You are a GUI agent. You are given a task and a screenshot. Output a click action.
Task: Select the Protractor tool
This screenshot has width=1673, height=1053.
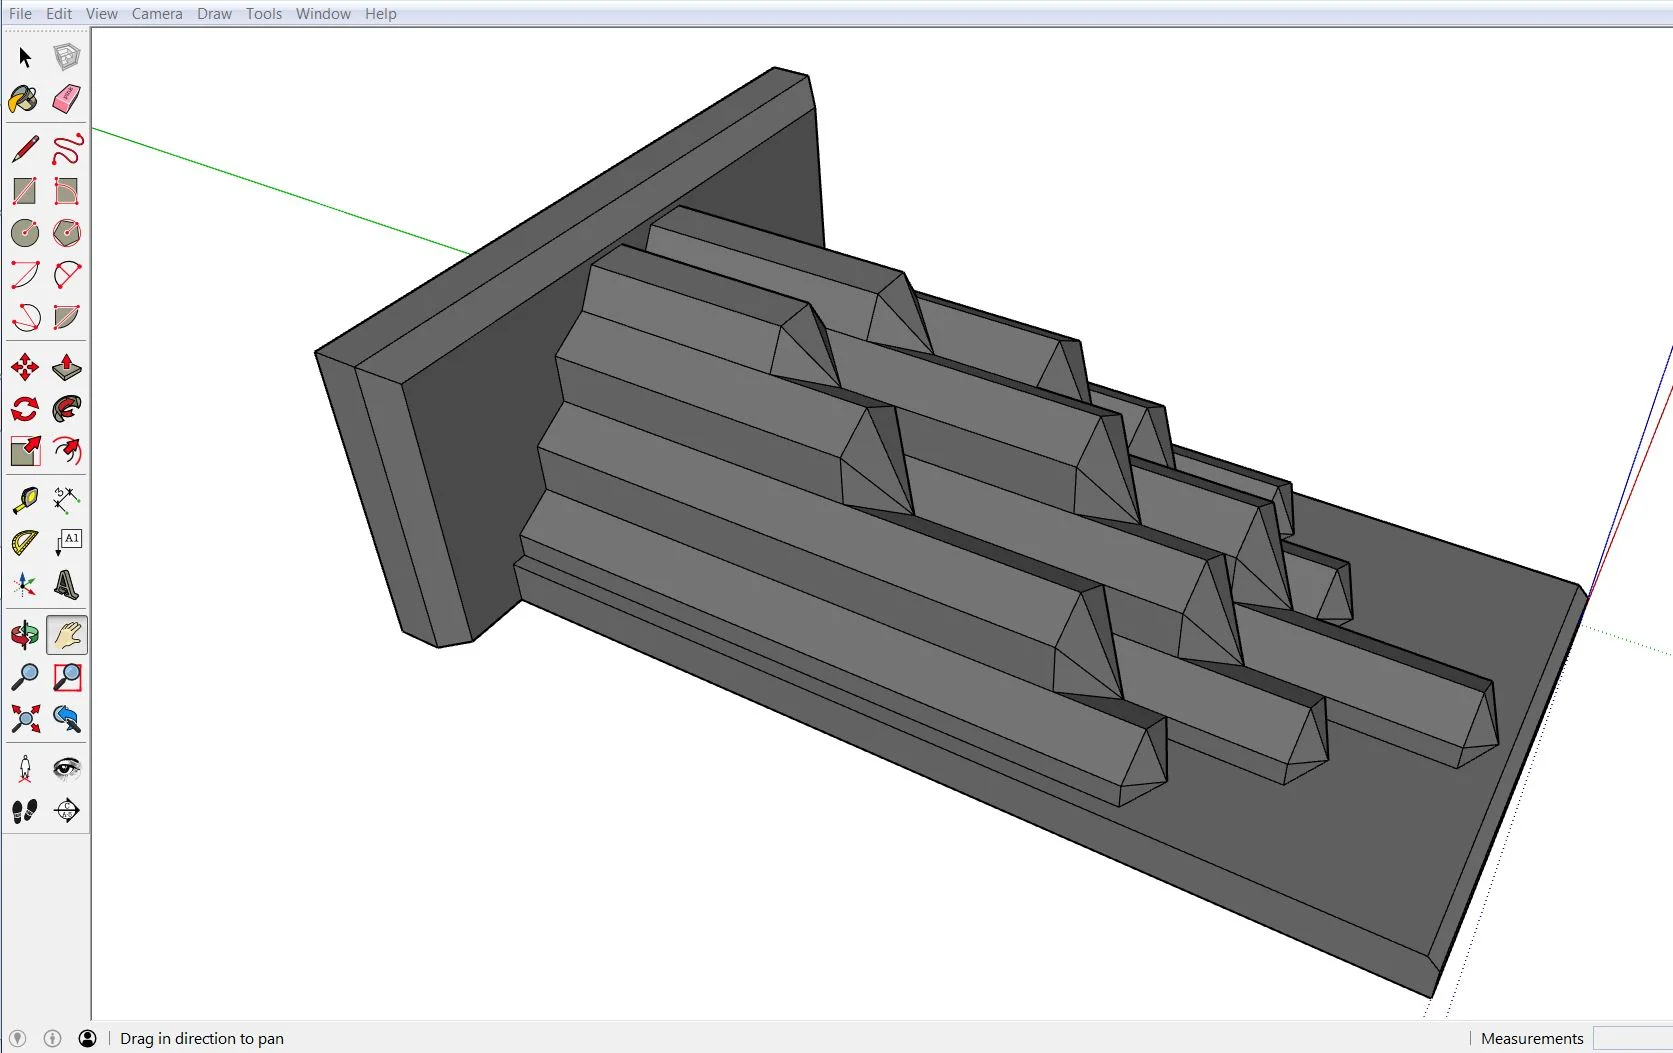tap(25, 542)
